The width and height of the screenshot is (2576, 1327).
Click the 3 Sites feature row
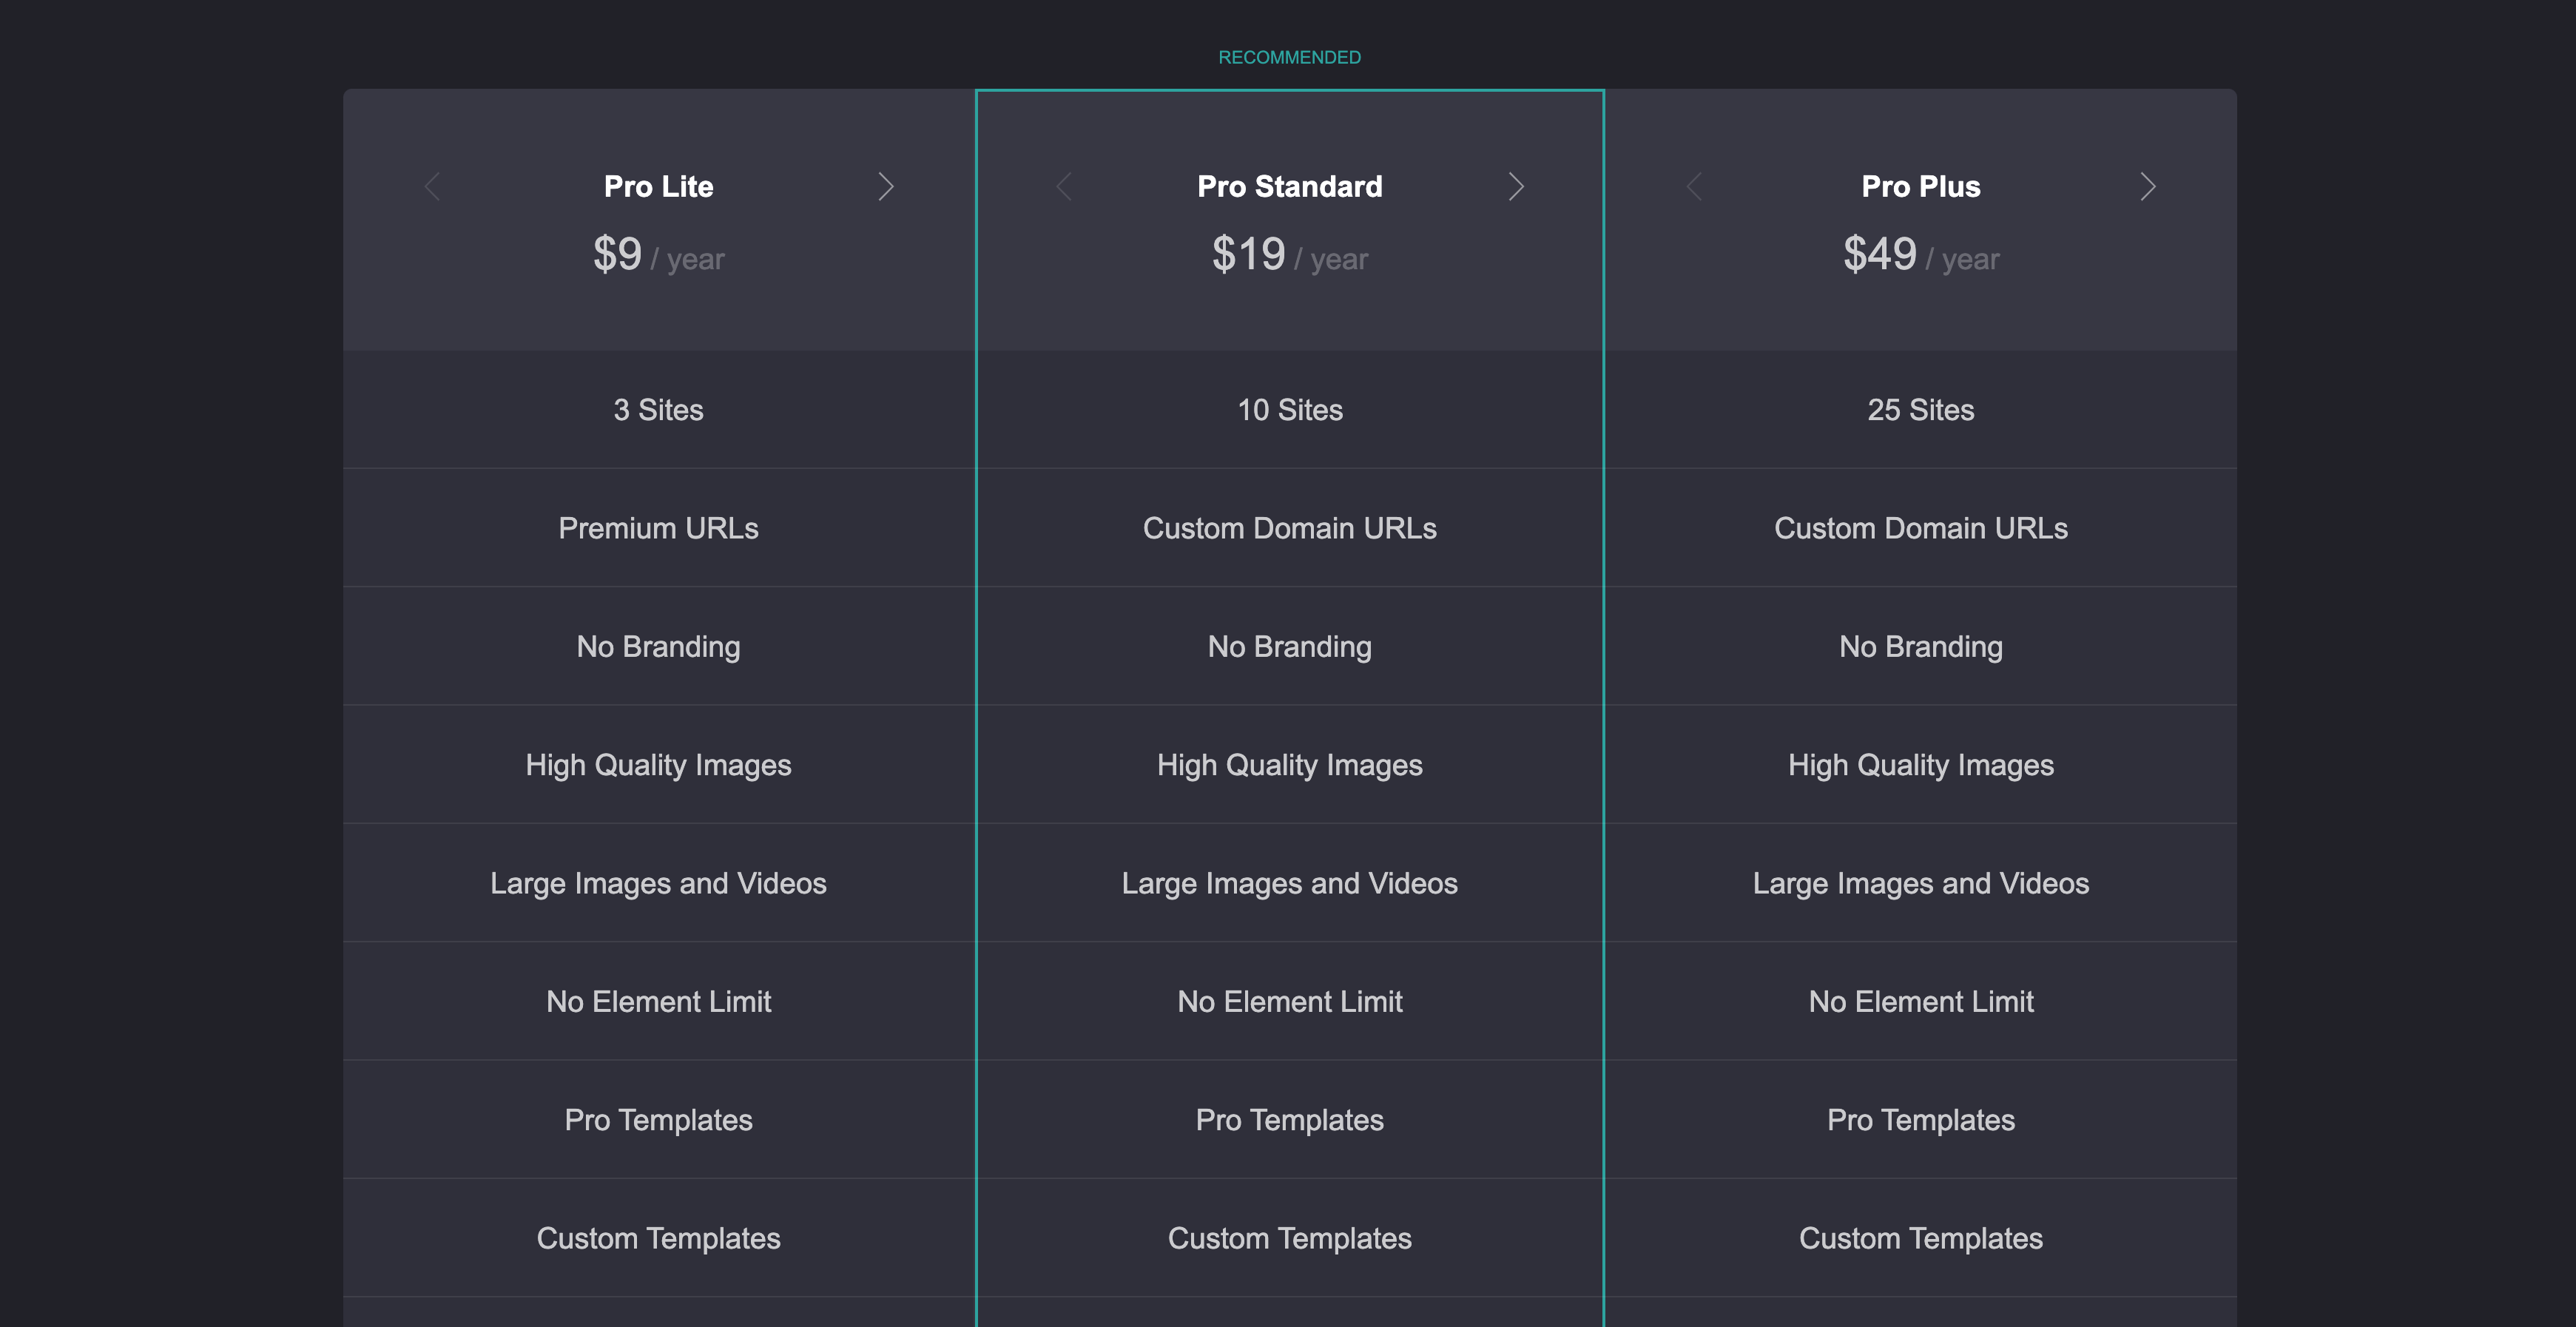tap(658, 410)
